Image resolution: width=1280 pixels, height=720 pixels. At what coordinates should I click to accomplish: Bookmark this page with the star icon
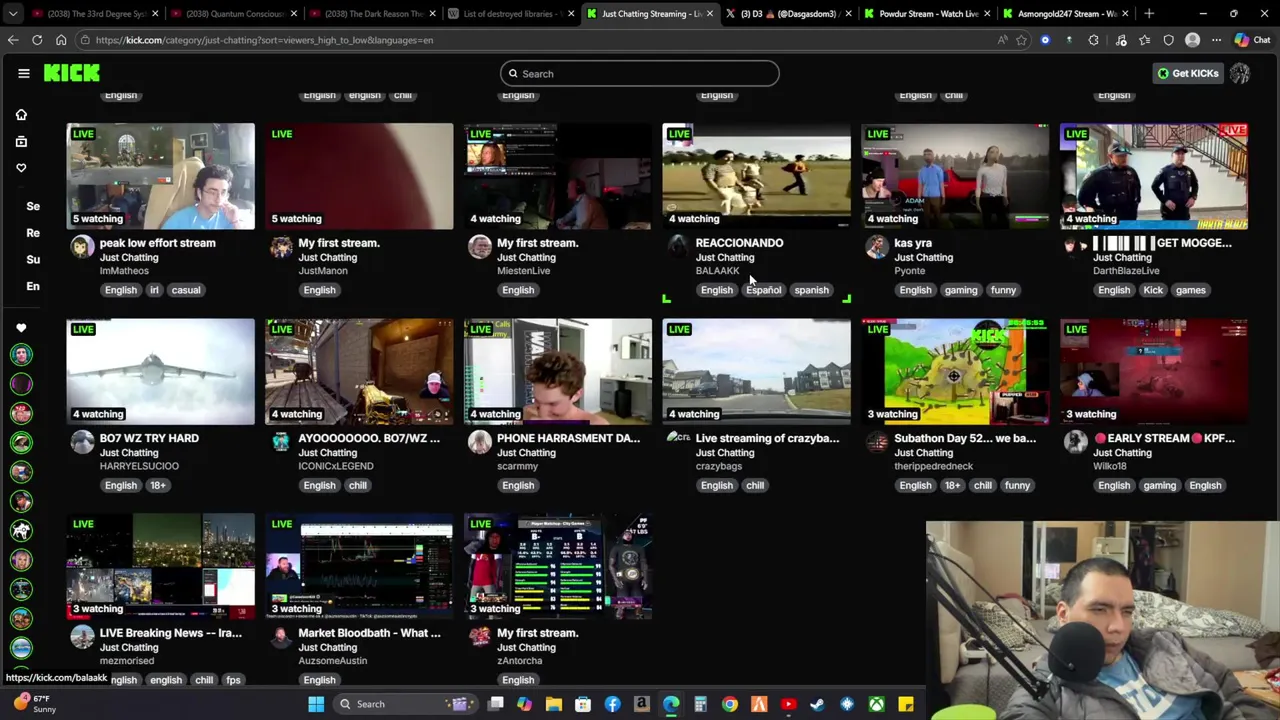[1021, 40]
